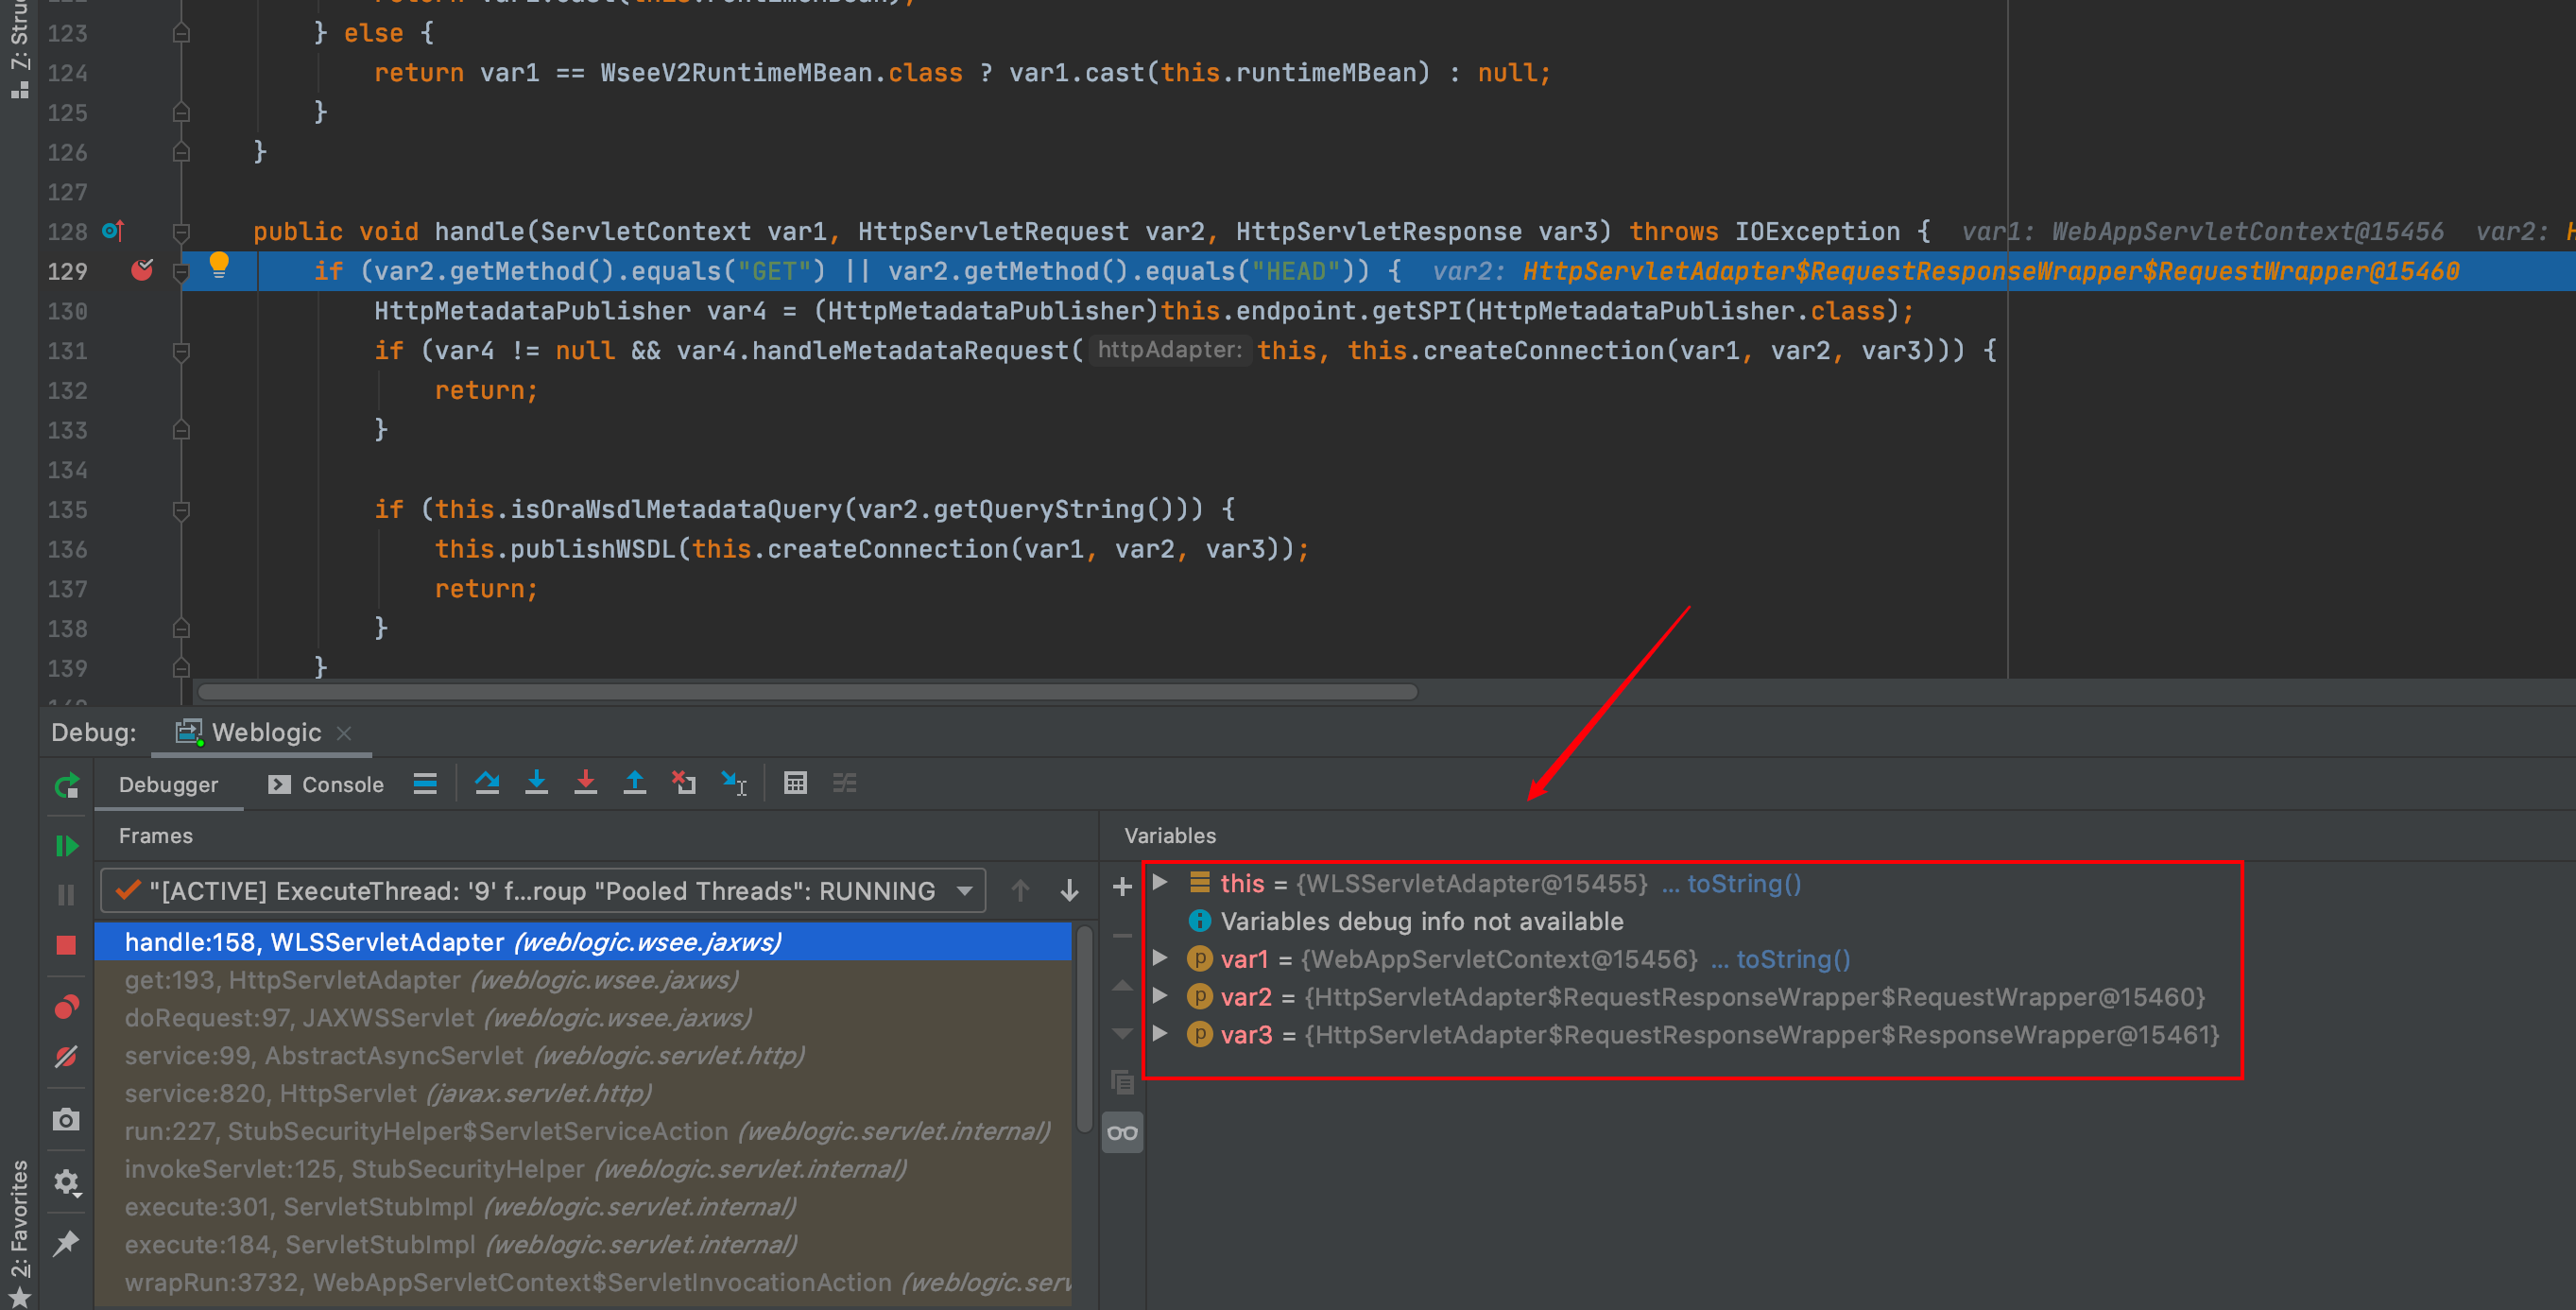Image resolution: width=2576 pixels, height=1310 pixels.
Task: Expand the 'this' variable node
Action: [1160, 883]
